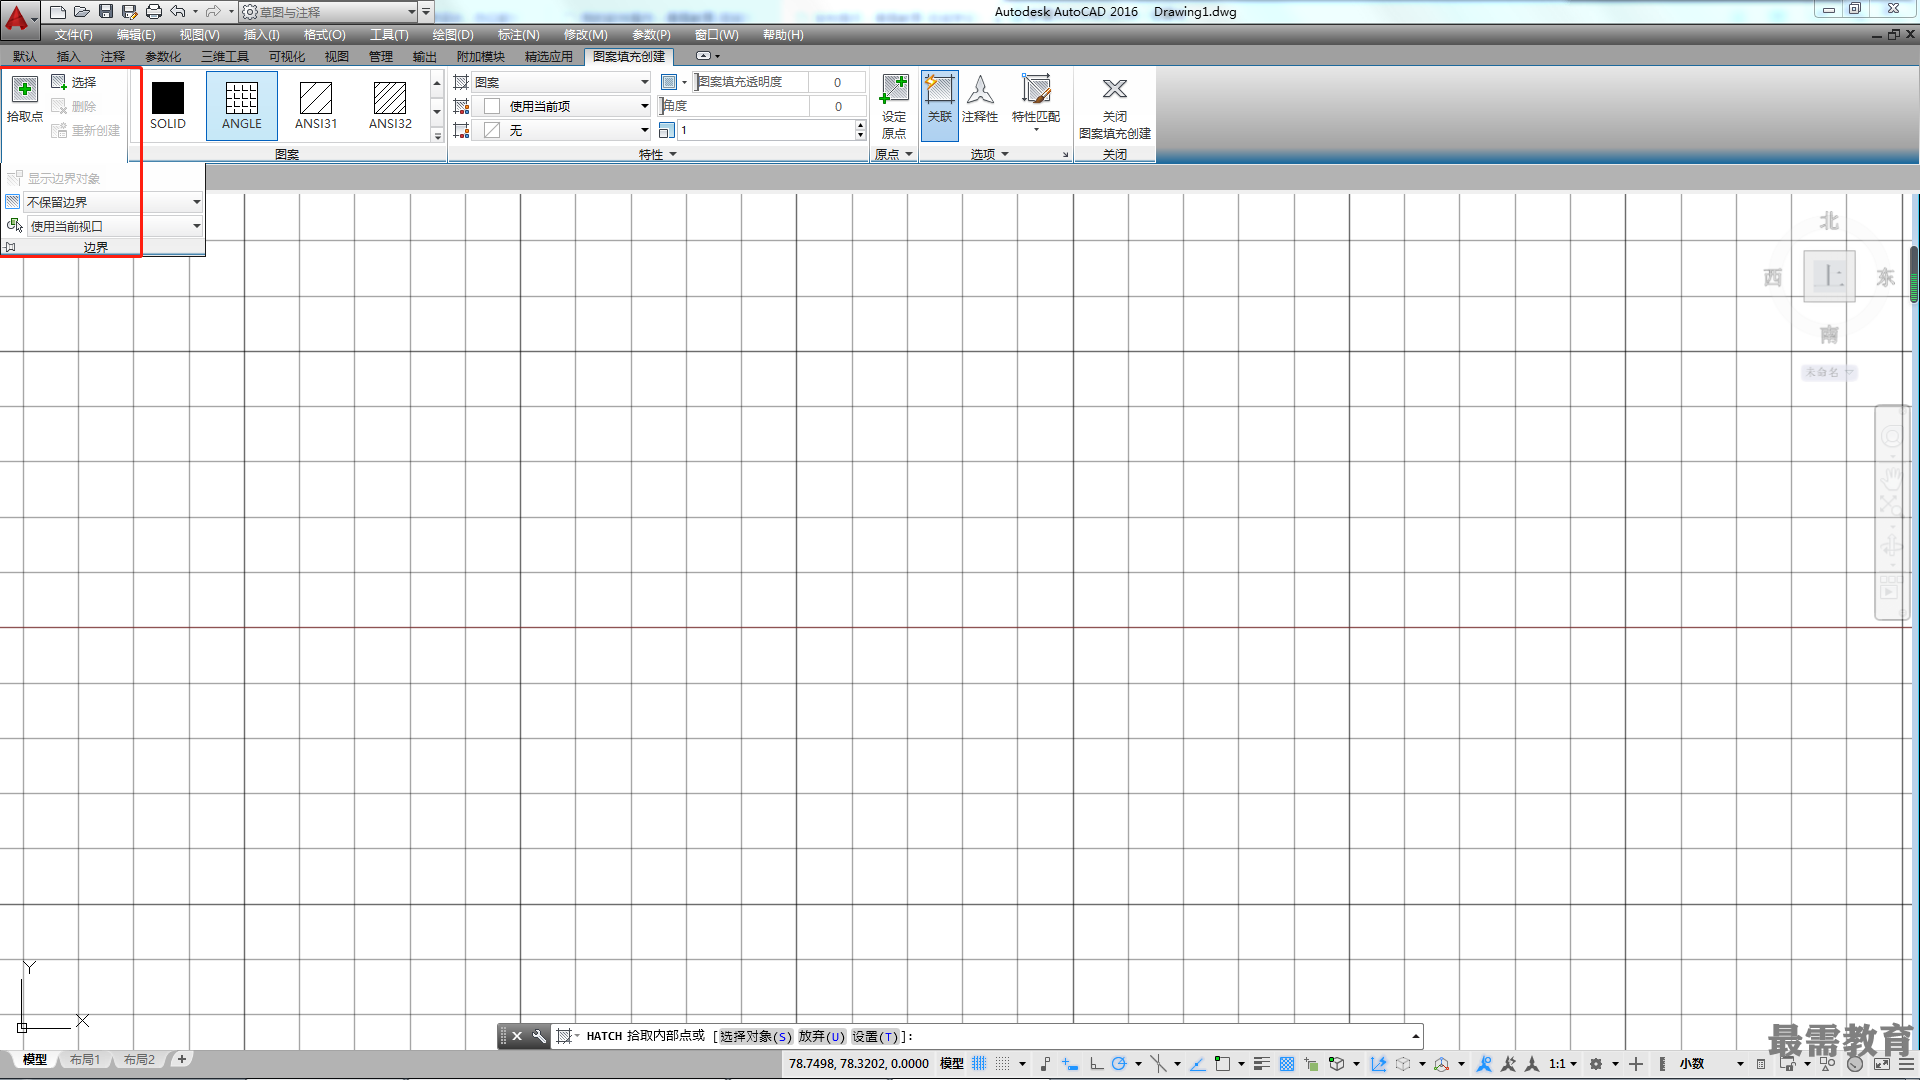Switch to the 注释 ribbon tab
The image size is (1920, 1080).
(x=113, y=57)
